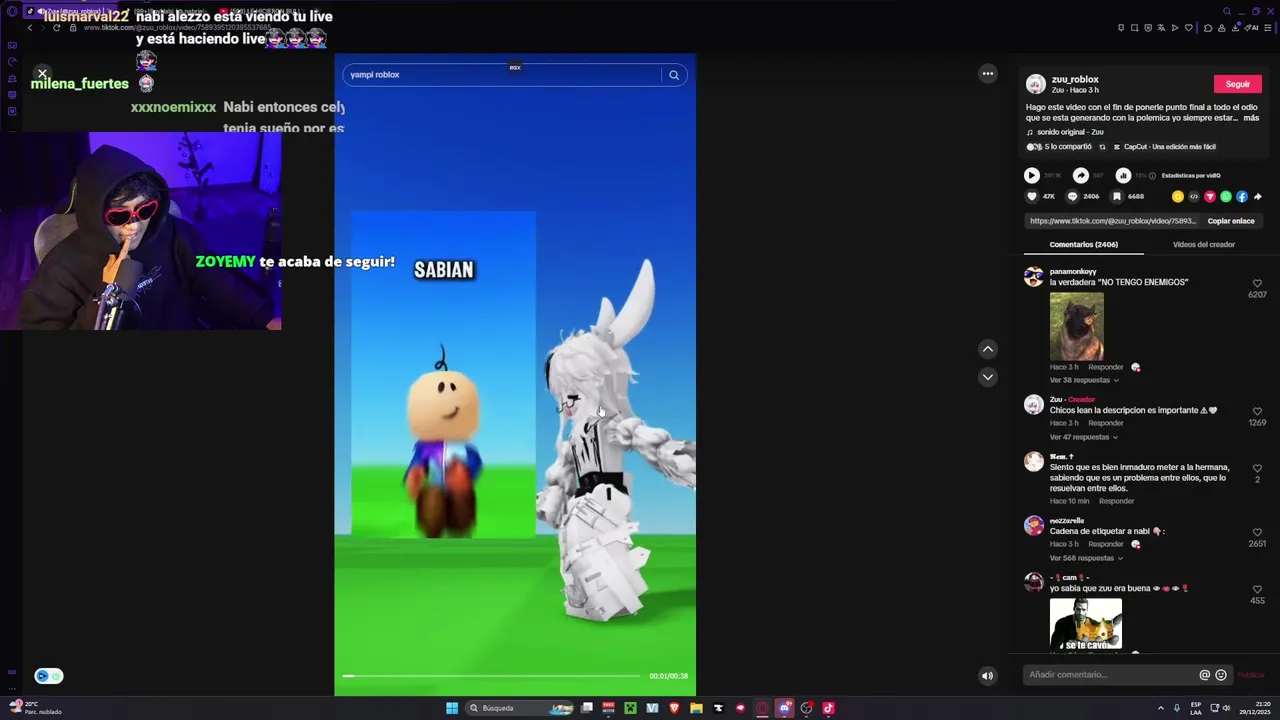Open the dog image in panamonkeyy's comment
This screenshot has width=1280, height=720.
coord(1077,326)
